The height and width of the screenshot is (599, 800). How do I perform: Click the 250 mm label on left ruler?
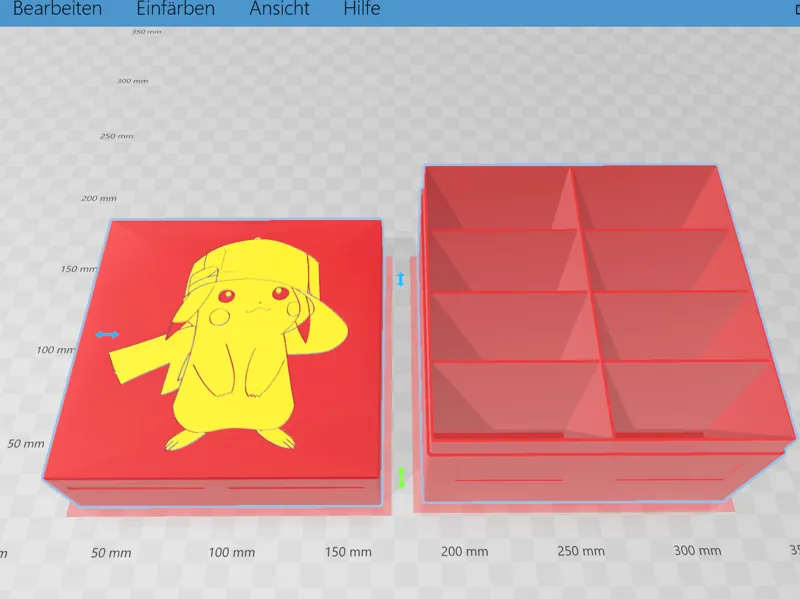pyautogui.click(x=116, y=136)
